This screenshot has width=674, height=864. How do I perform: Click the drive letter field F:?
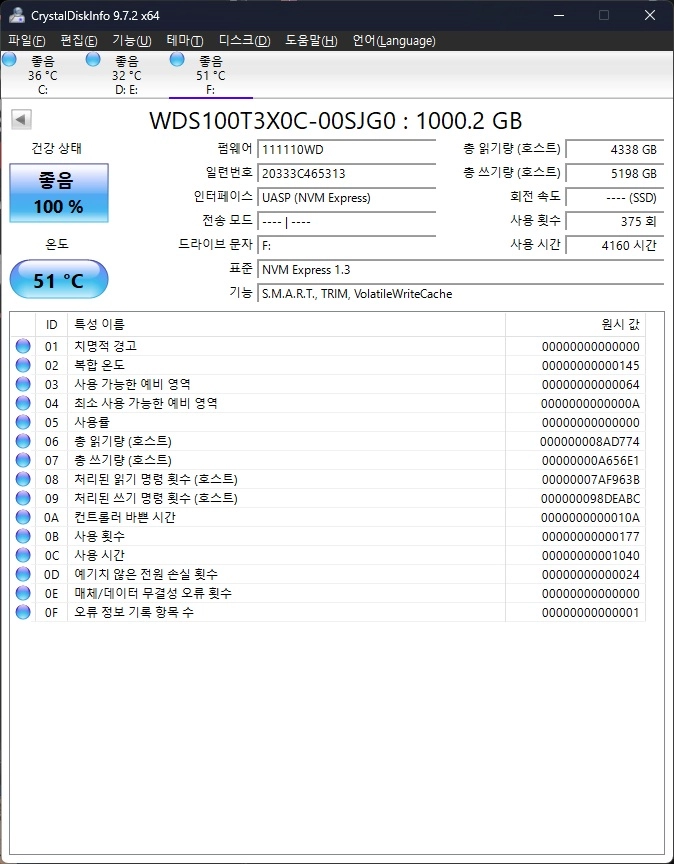point(347,246)
